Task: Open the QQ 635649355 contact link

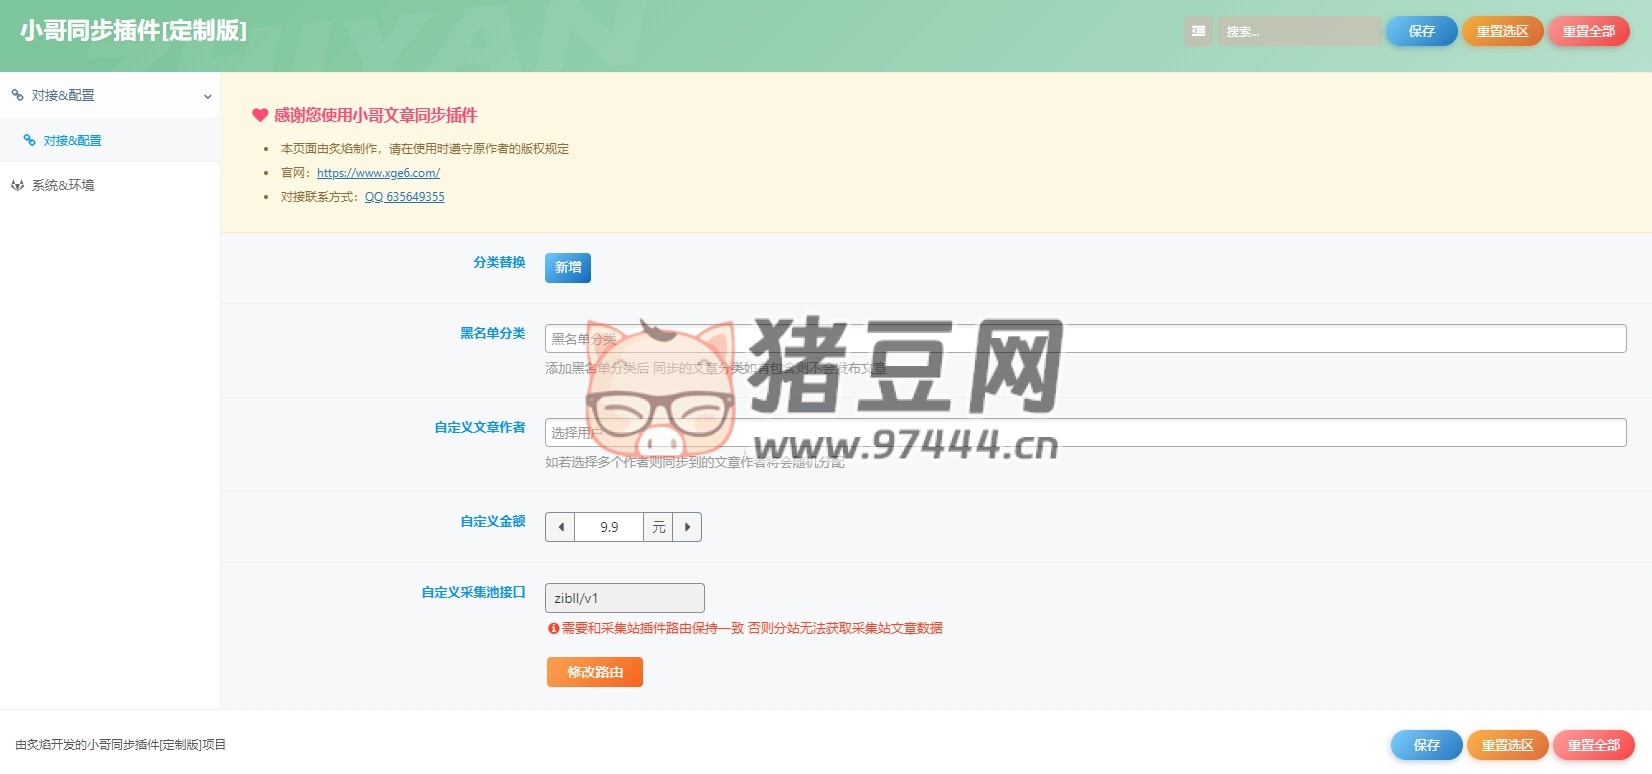Action: click(404, 197)
